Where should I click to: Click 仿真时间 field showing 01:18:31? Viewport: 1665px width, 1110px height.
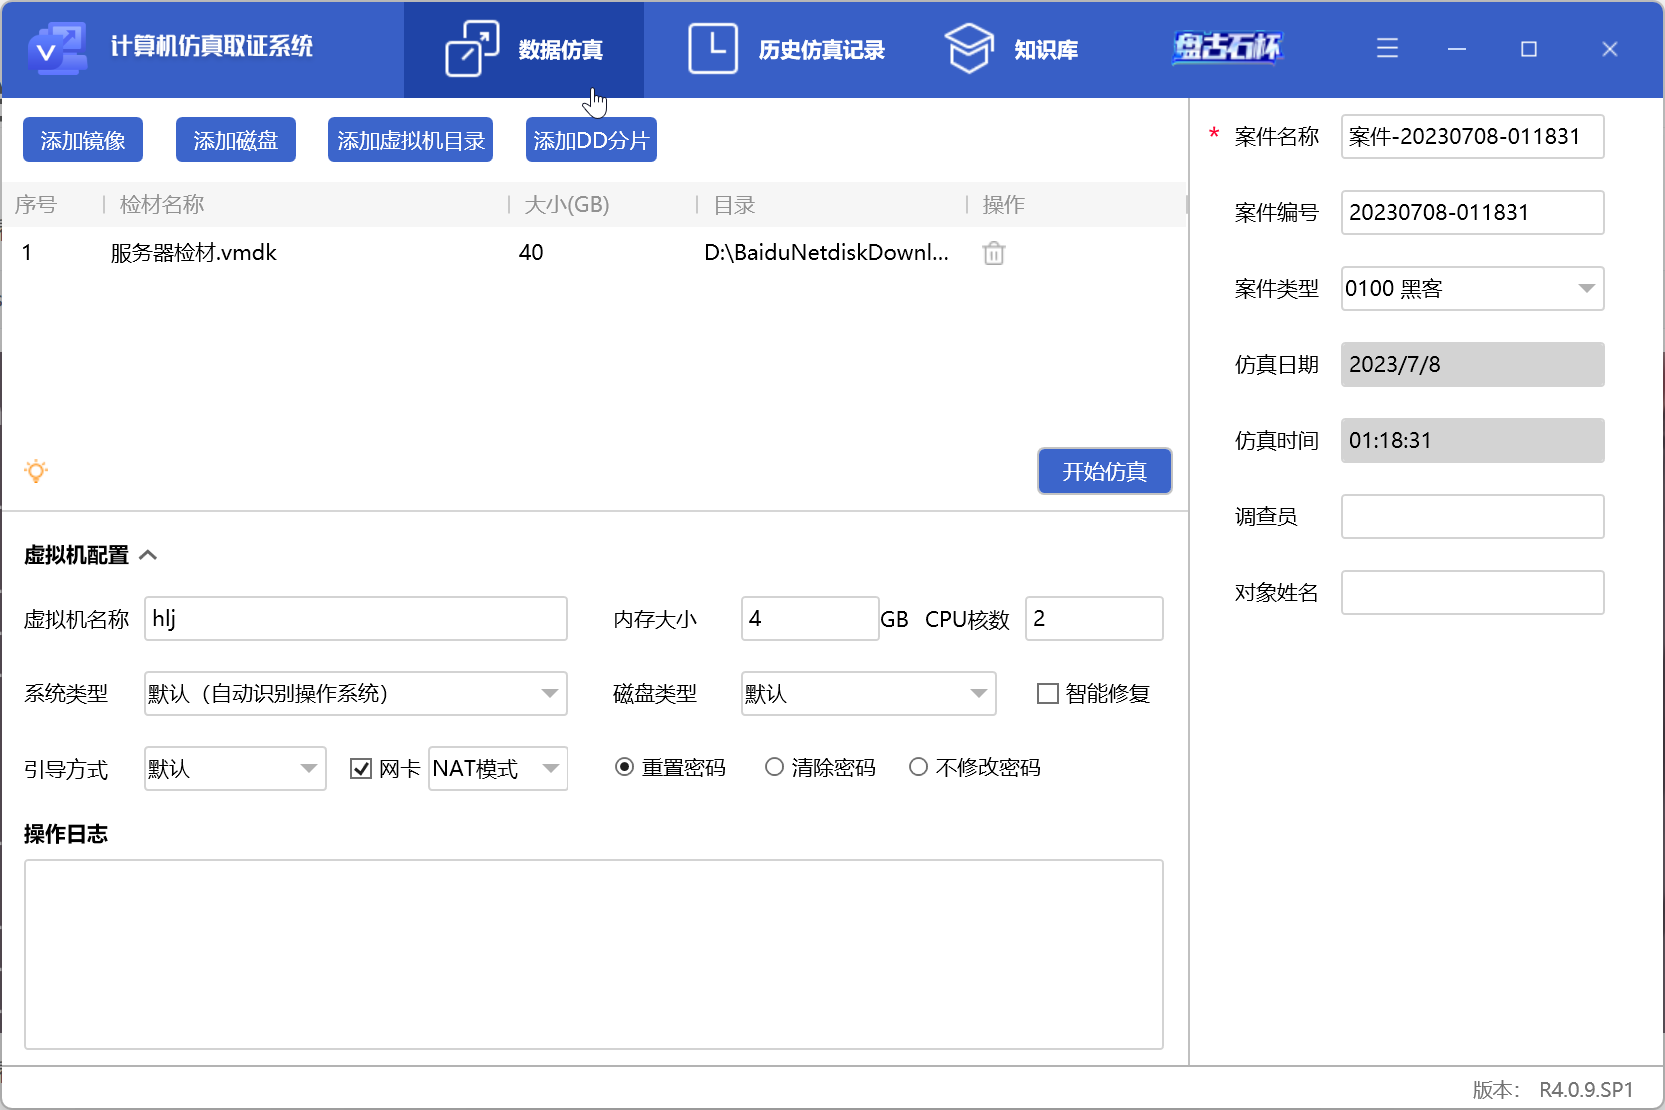pyautogui.click(x=1473, y=440)
